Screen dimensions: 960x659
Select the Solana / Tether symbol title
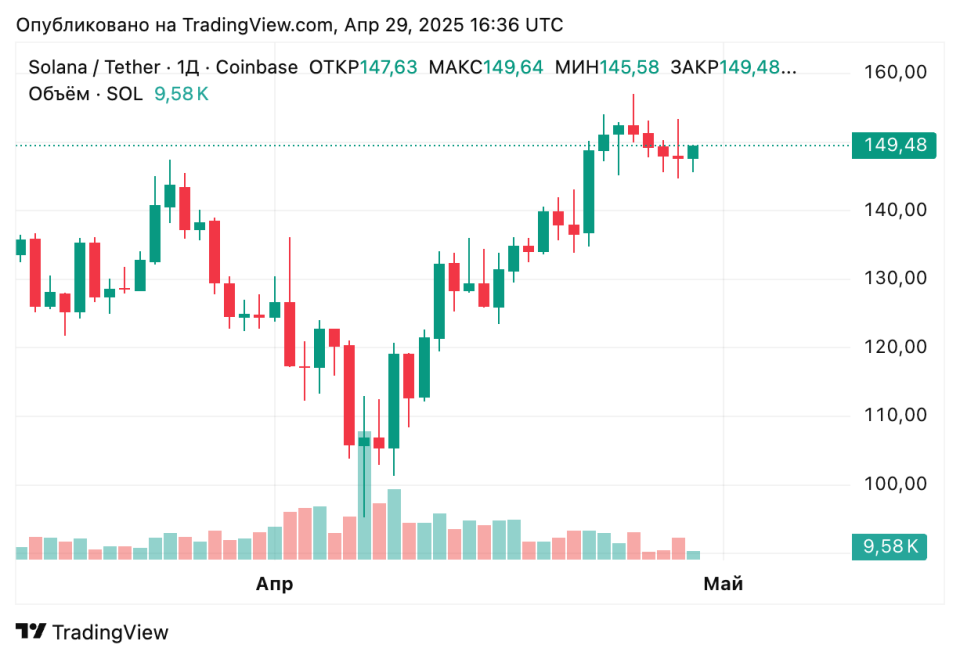(x=94, y=67)
